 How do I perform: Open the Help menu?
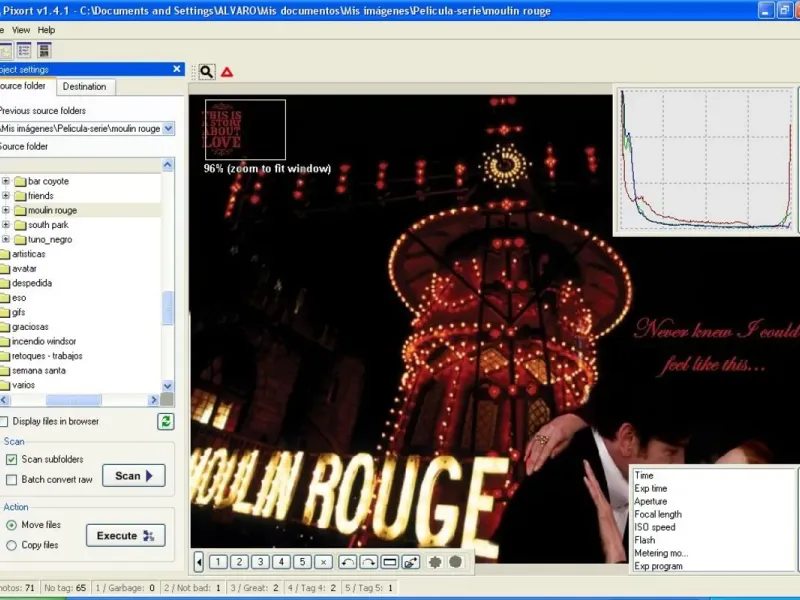(x=46, y=30)
